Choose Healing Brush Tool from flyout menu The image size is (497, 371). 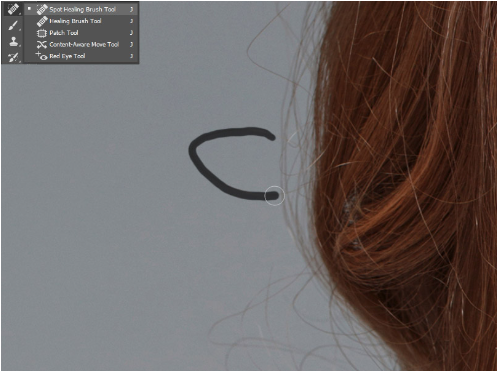point(82,21)
